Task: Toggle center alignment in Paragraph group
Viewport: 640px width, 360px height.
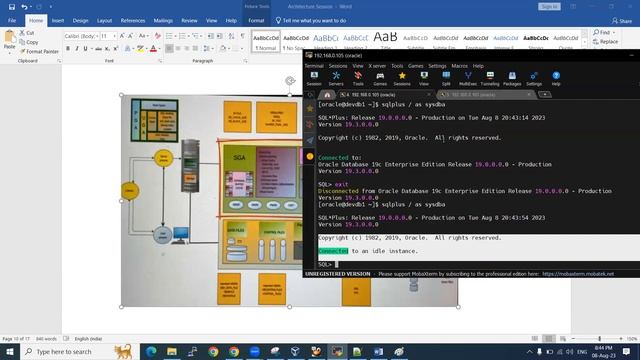Action: tap(178, 49)
